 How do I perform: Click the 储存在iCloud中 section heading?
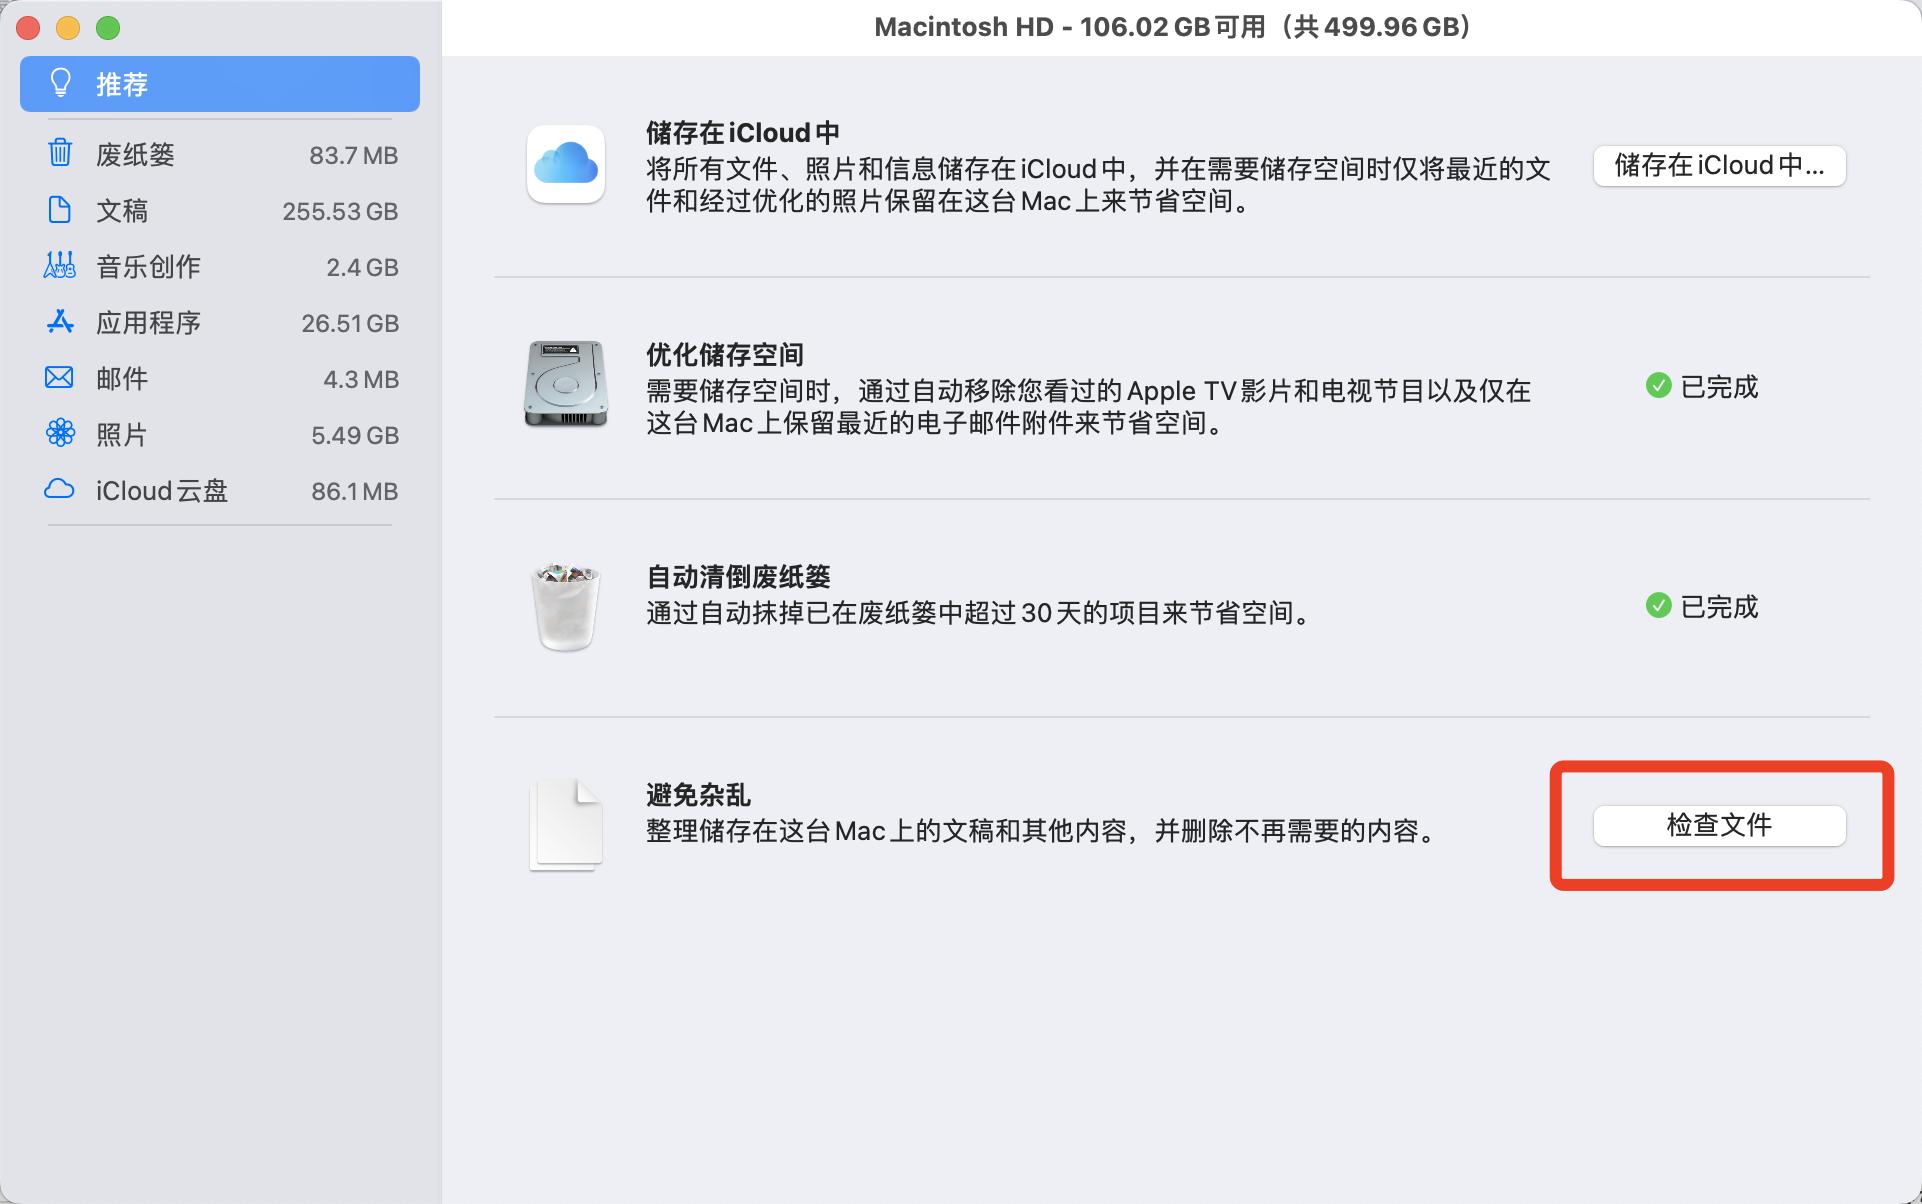741,131
